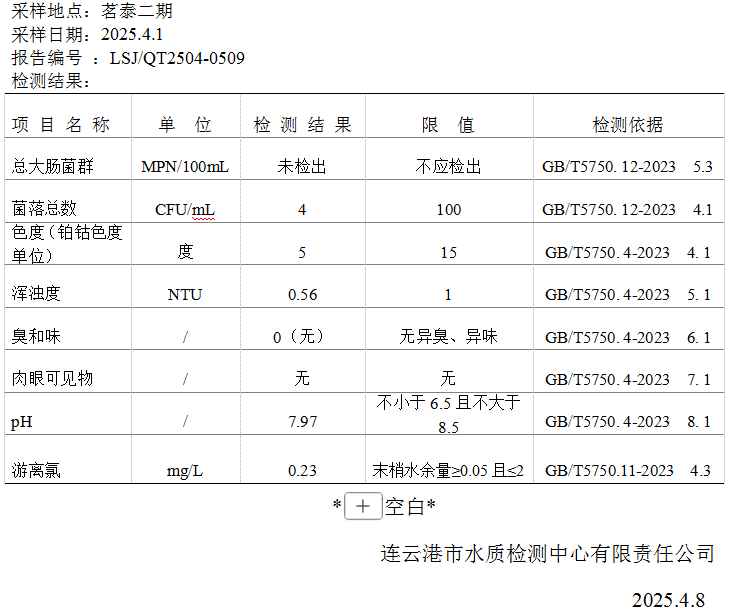
Task: Click the 菌落总数 limit value 100
Action: 448,209
